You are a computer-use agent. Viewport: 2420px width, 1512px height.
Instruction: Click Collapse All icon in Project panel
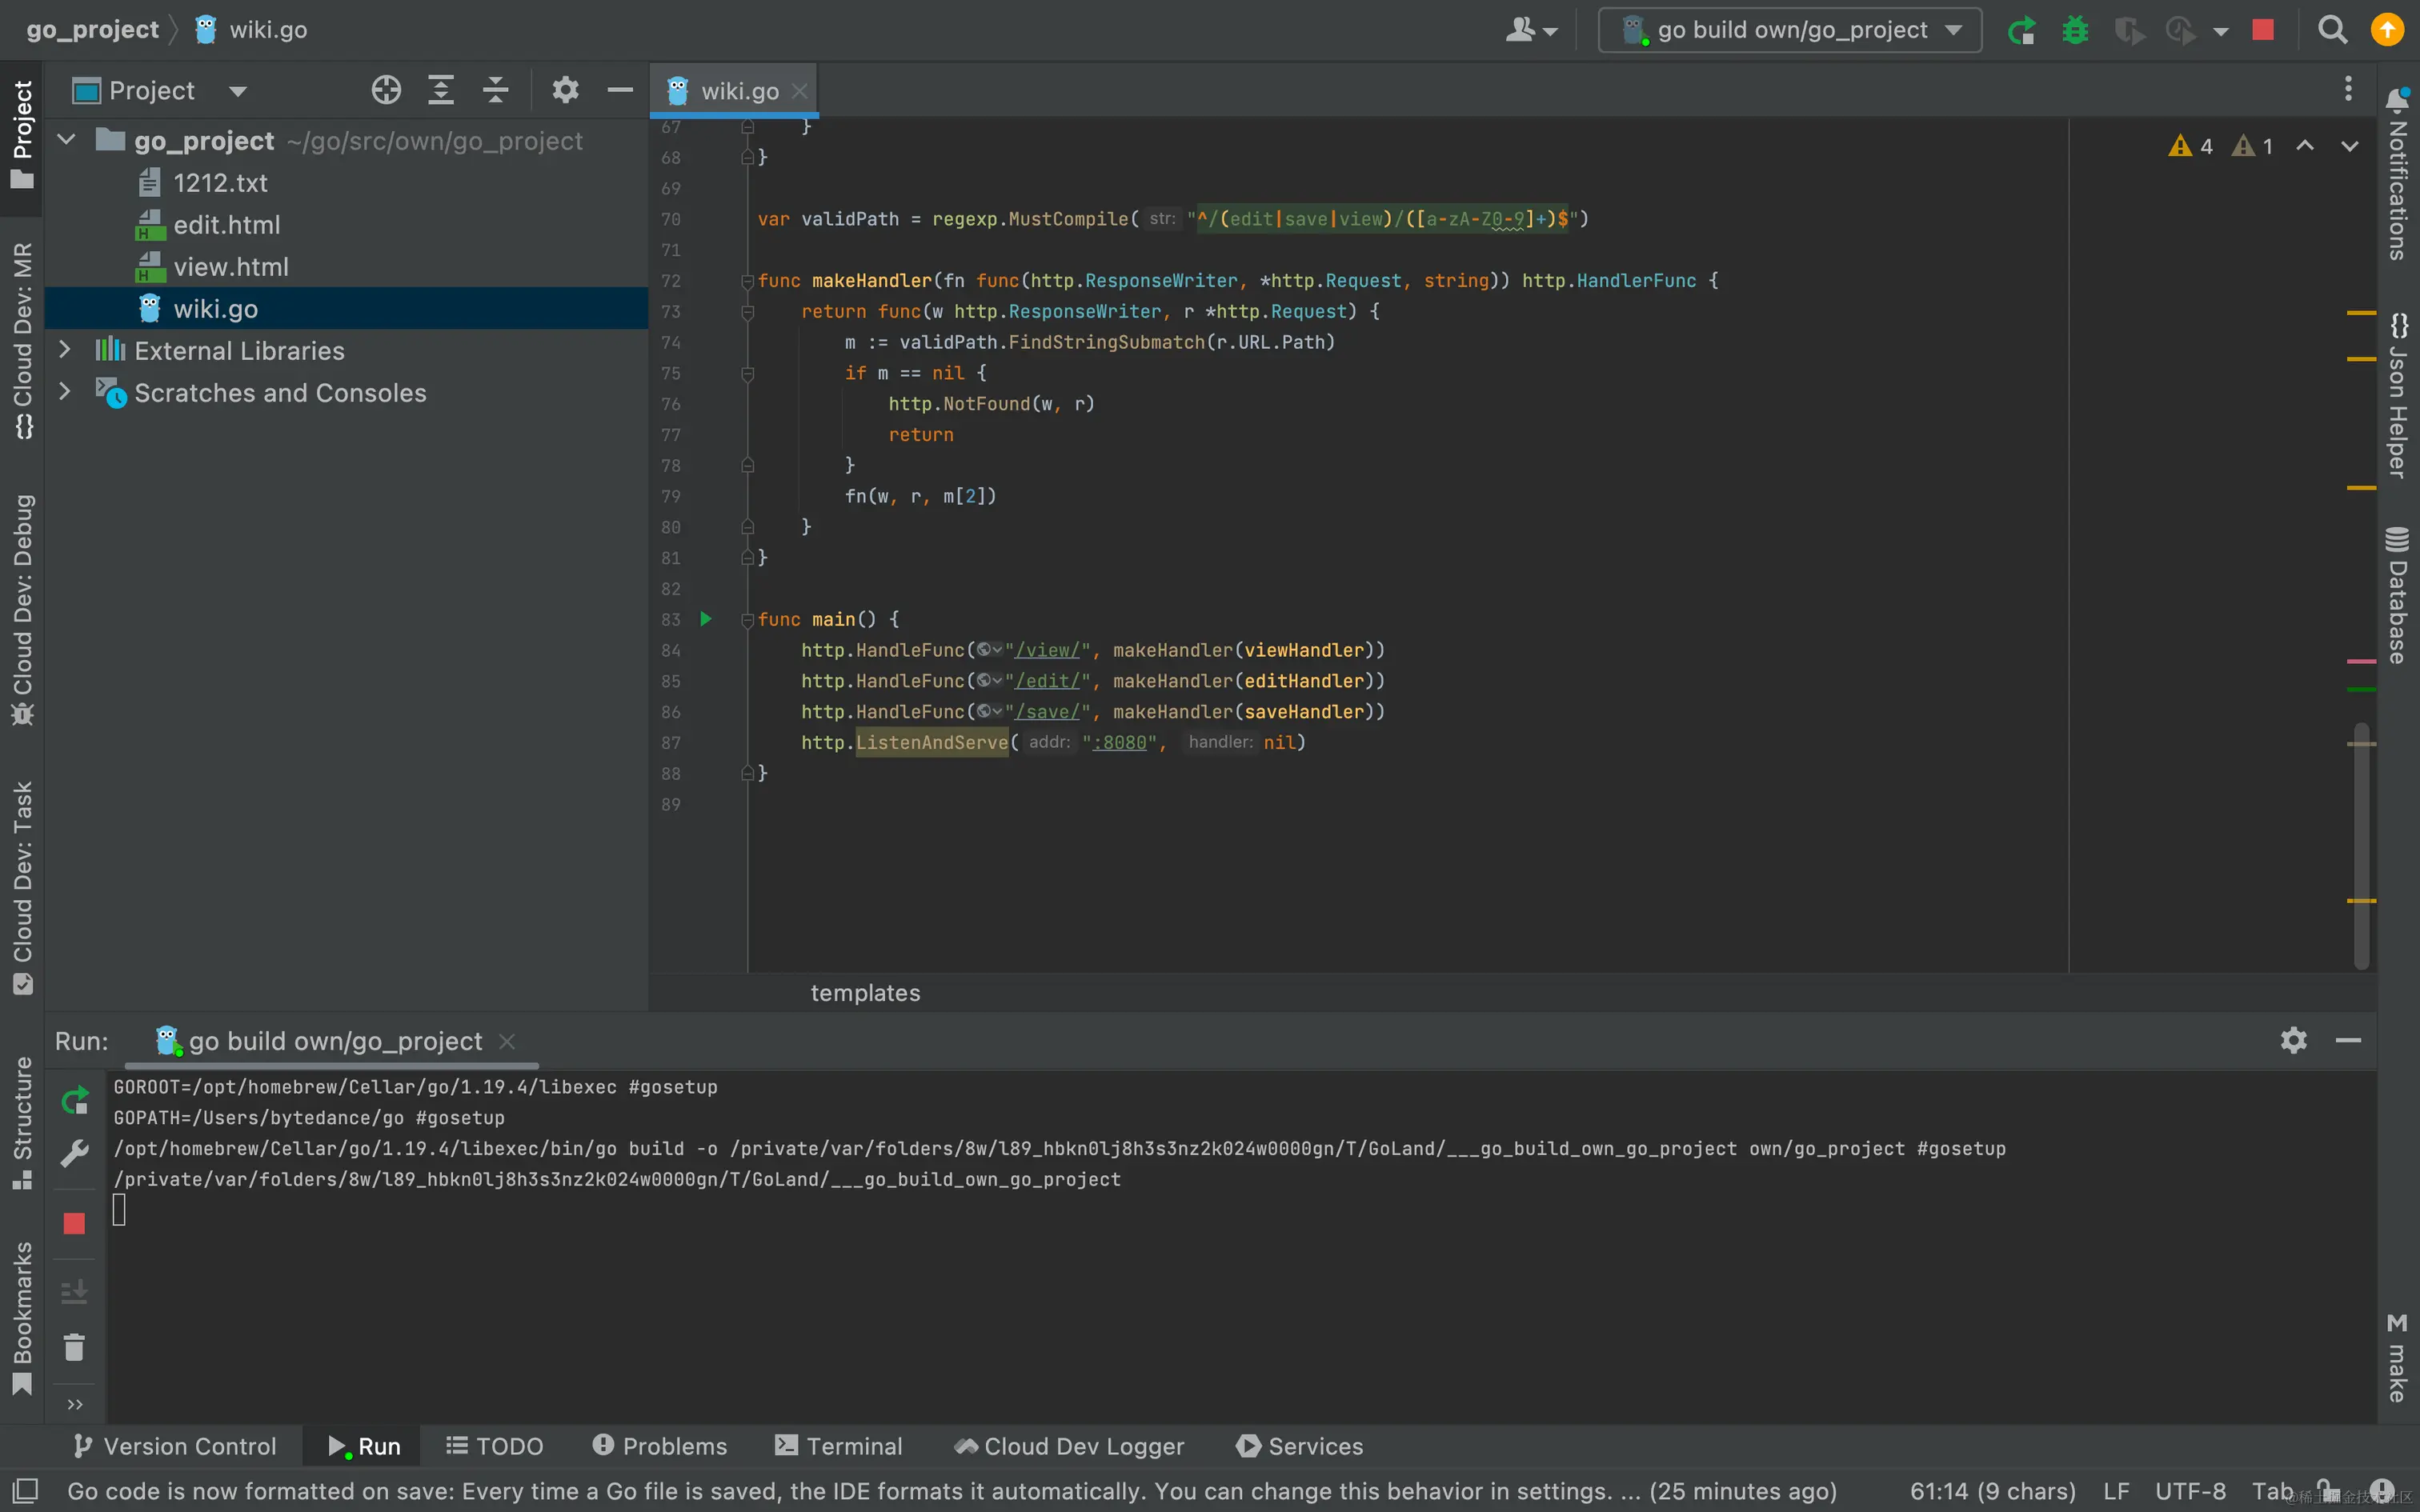[496, 90]
